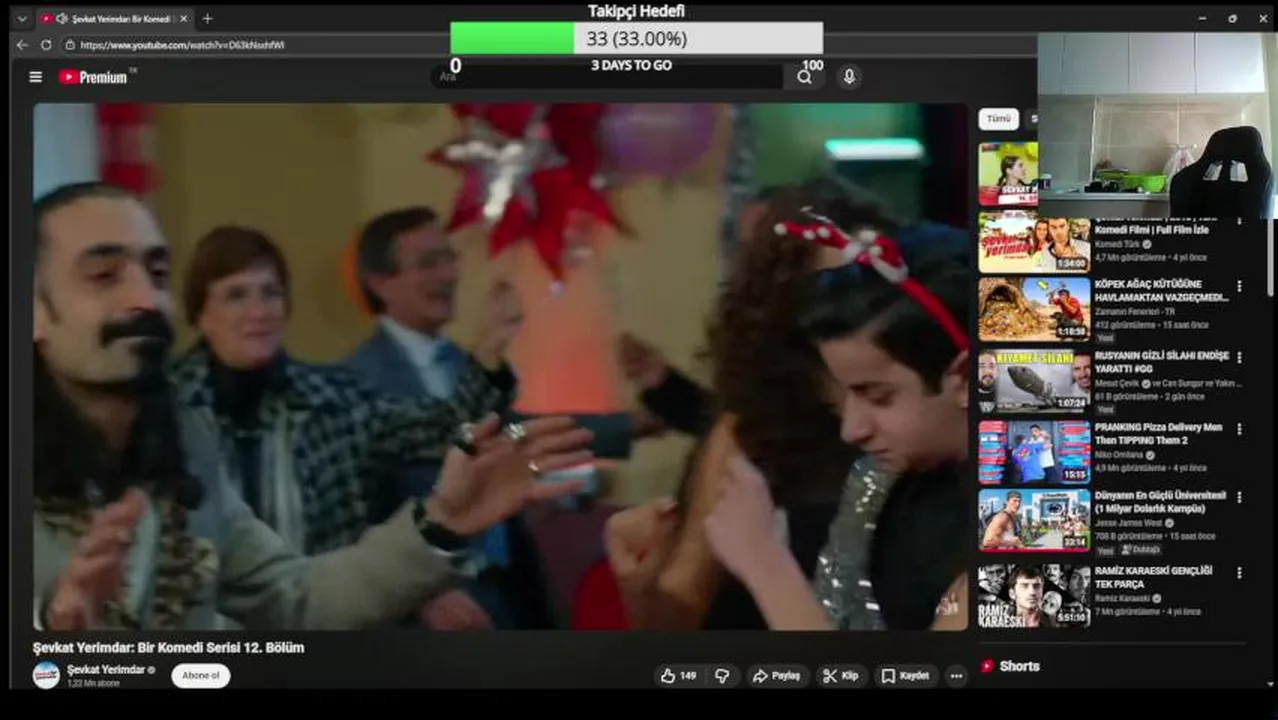Click the main video player

500,366
